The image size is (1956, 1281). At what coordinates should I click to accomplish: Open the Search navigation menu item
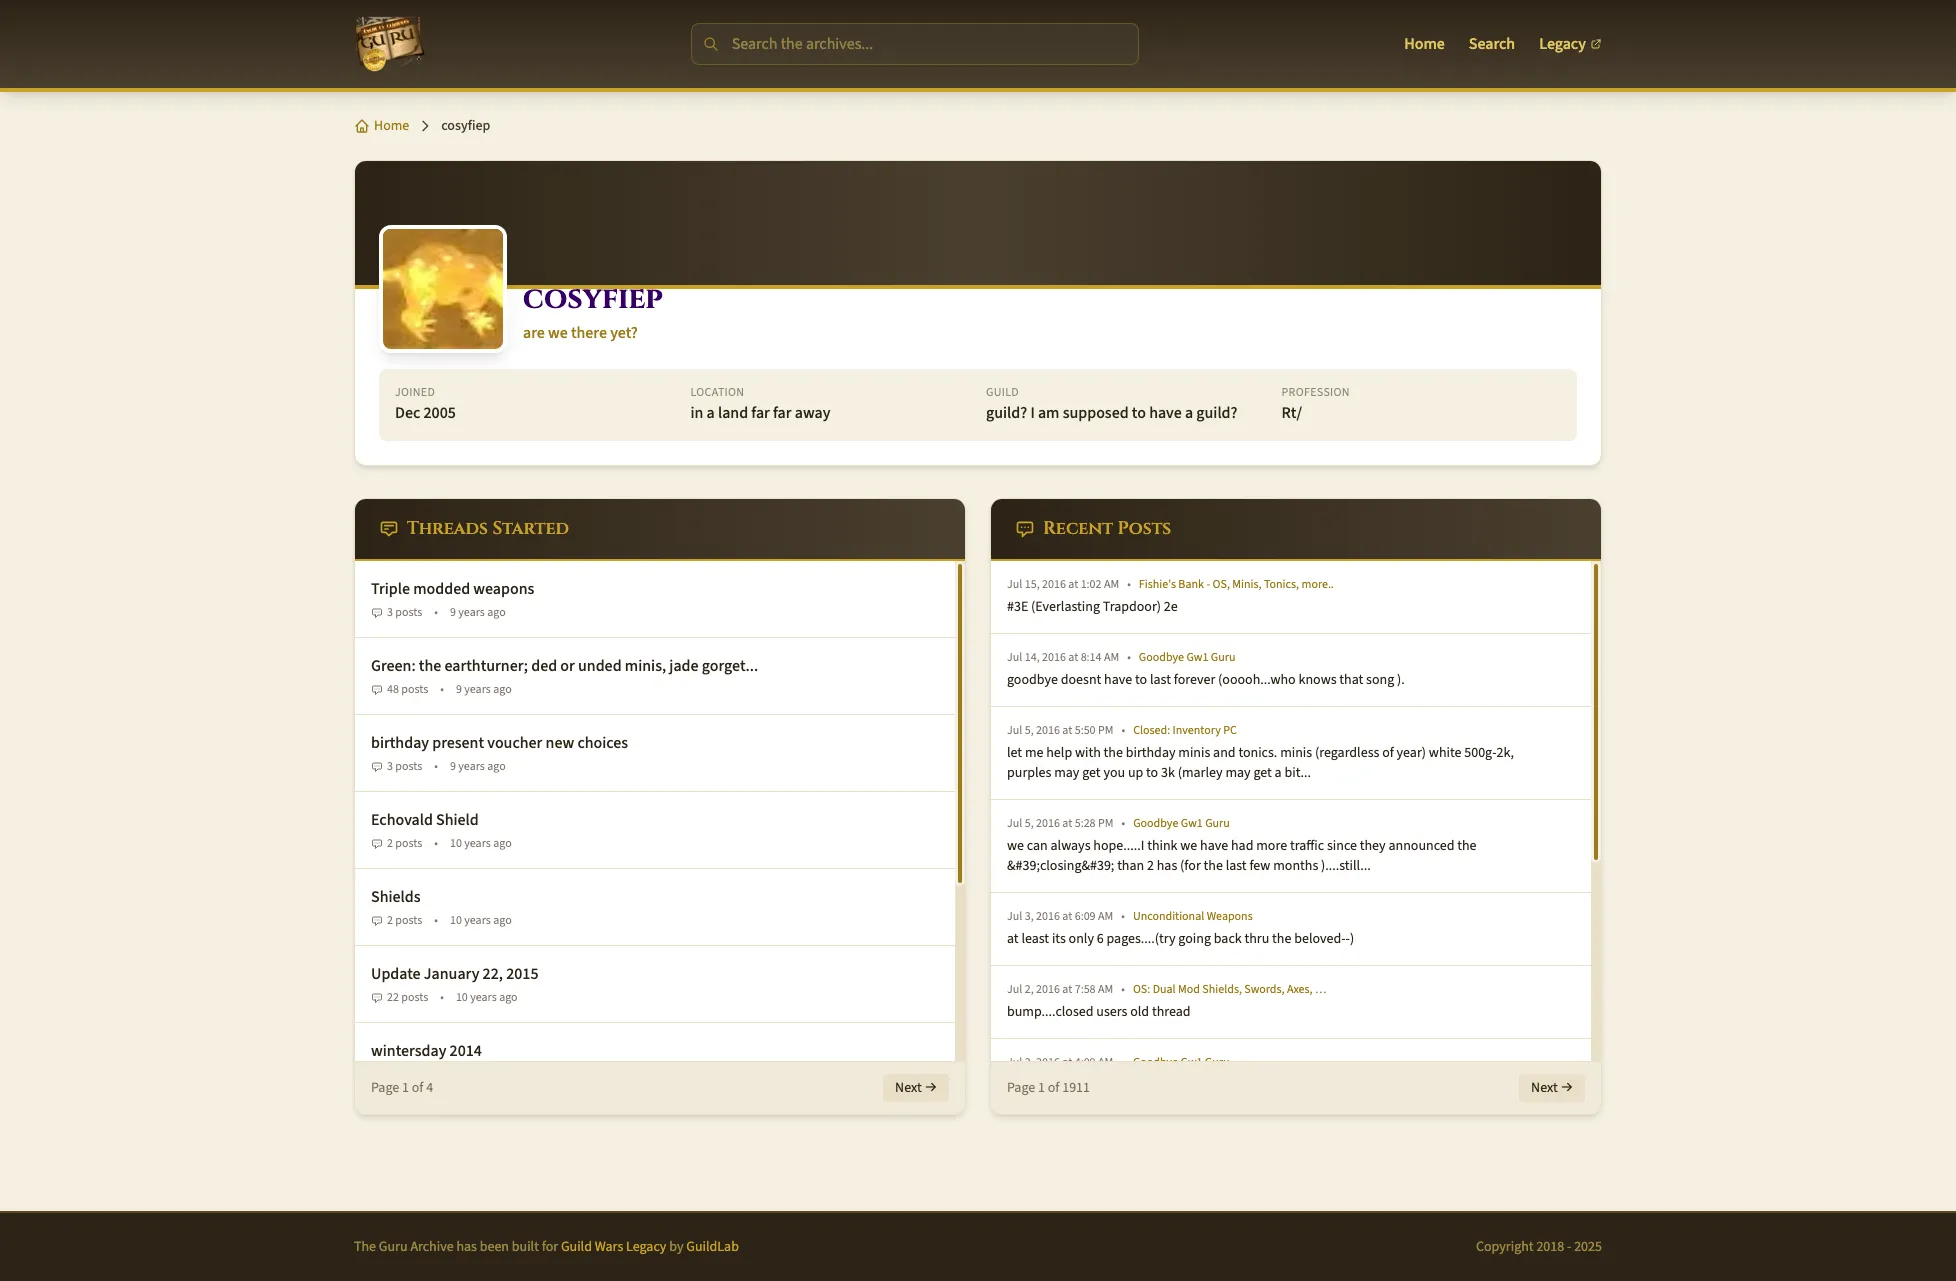point(1491,44)
